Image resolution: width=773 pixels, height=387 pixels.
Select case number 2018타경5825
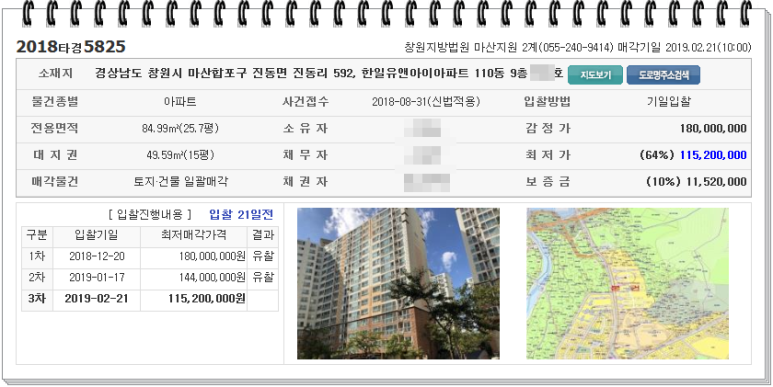click(71, 47)
